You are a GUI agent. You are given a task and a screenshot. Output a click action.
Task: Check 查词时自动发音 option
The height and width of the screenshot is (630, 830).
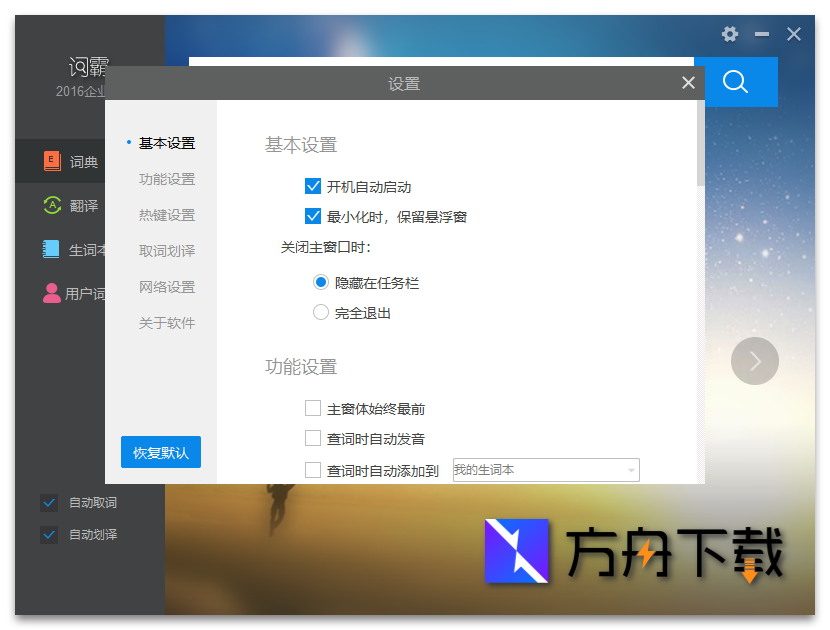point(314,438)
